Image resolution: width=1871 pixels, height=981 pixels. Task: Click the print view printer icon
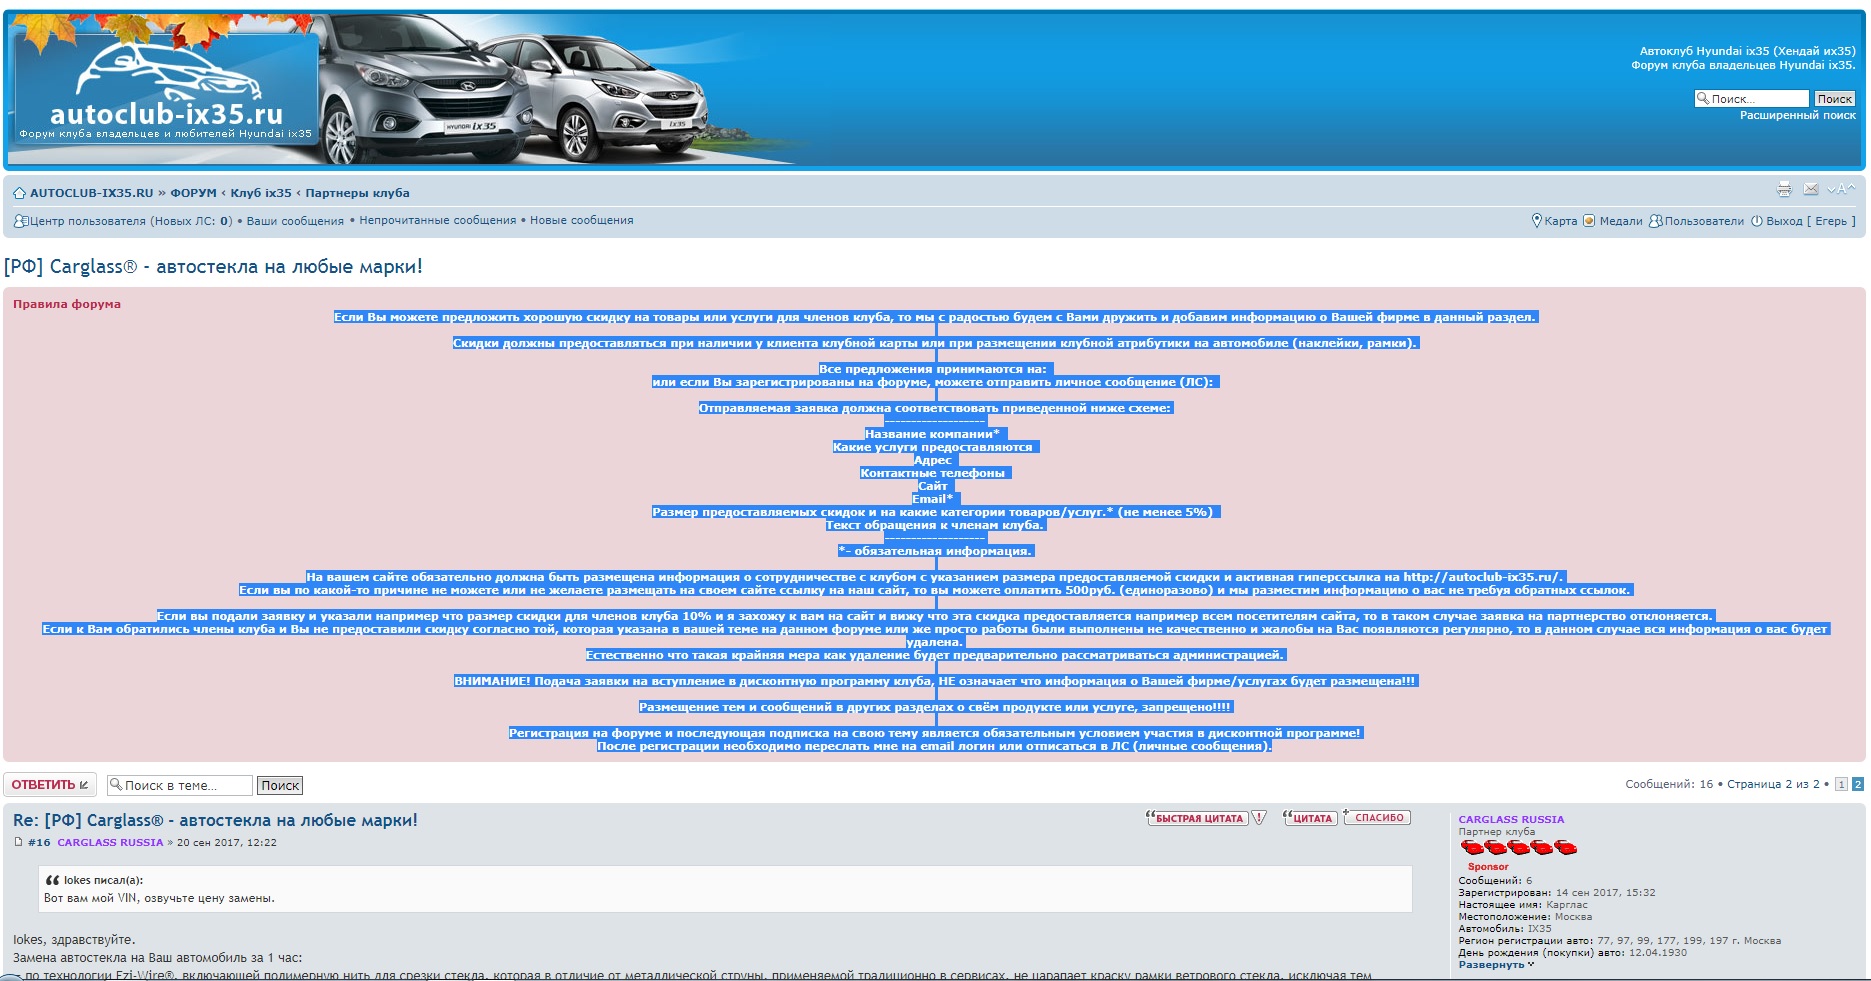[1784, 189]
